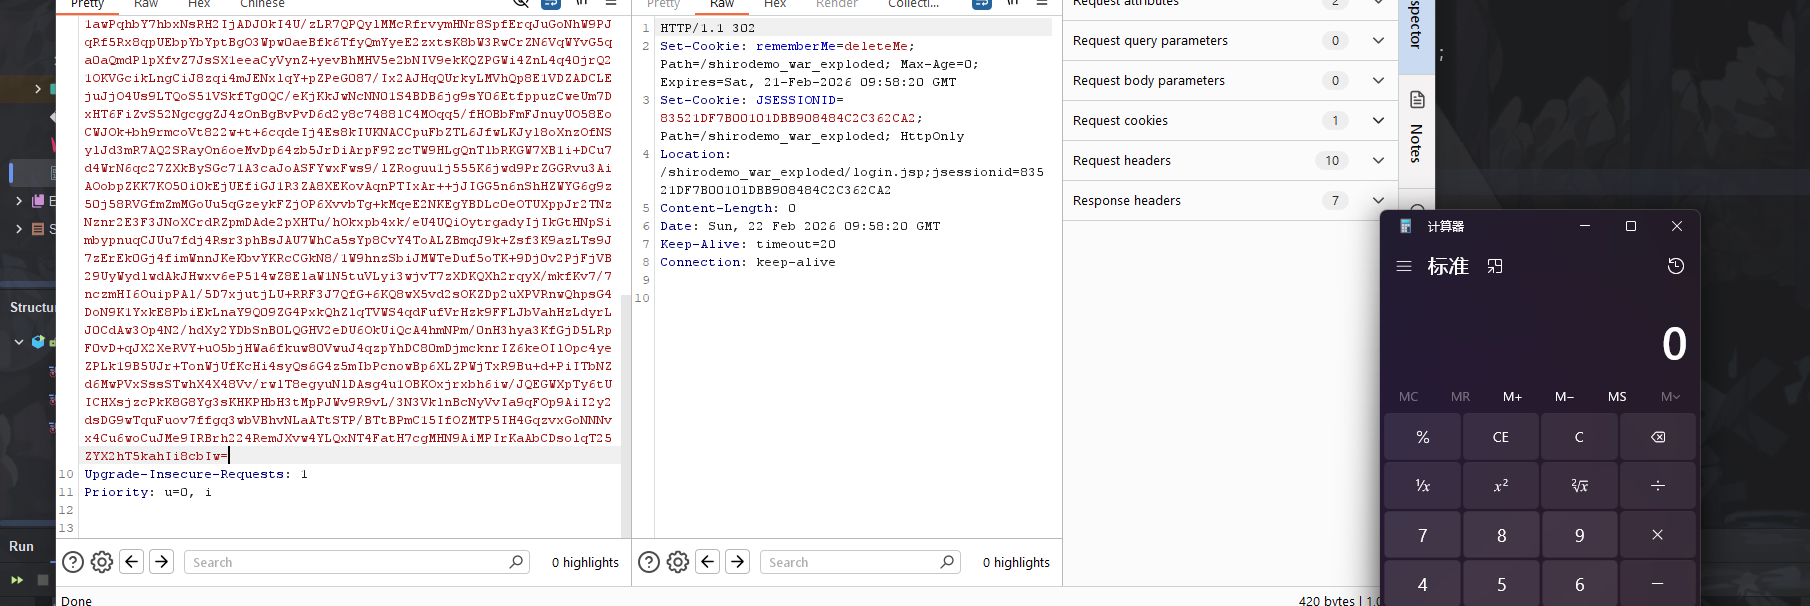This screenshot has width=1810, height=606.
Task: Toggle Calculator keep-on-top mode icon
Action: (x=1495, y=266)
